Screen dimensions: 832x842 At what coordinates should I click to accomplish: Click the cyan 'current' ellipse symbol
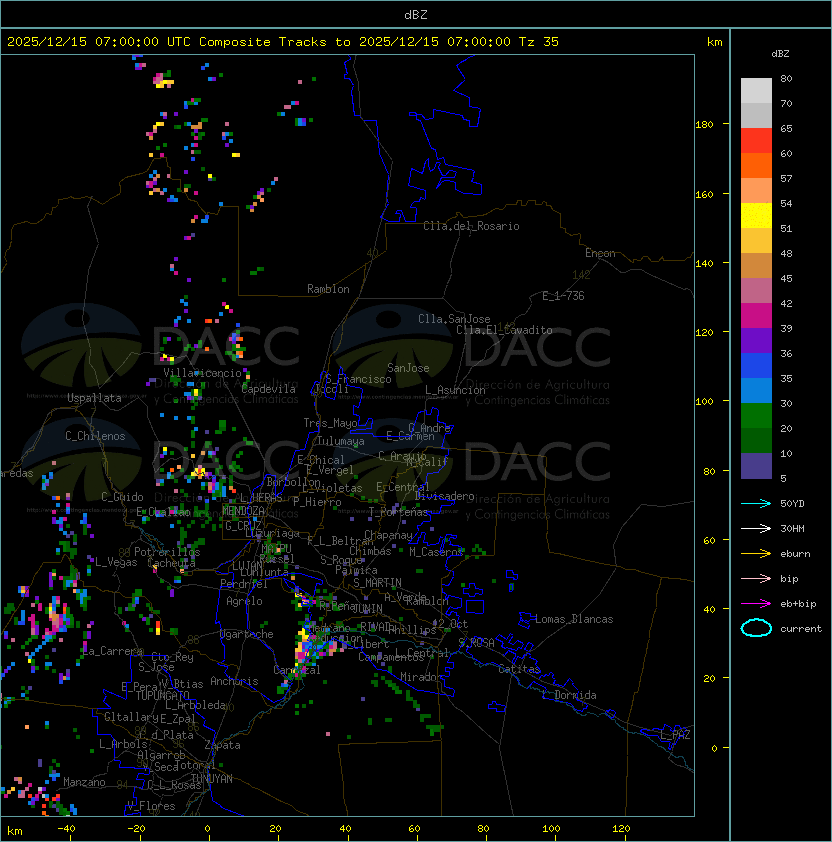click(756, 628)
